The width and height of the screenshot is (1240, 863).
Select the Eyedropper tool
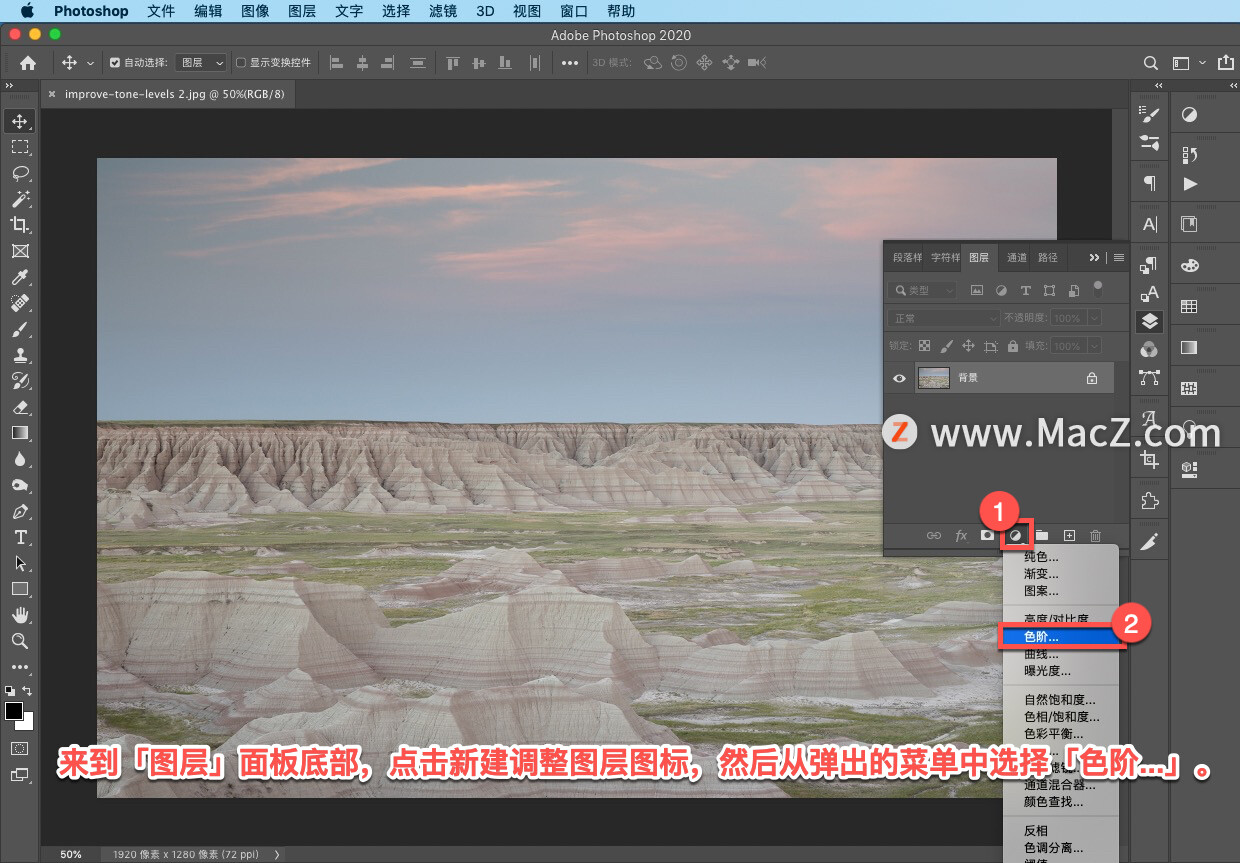pos(19,277)
